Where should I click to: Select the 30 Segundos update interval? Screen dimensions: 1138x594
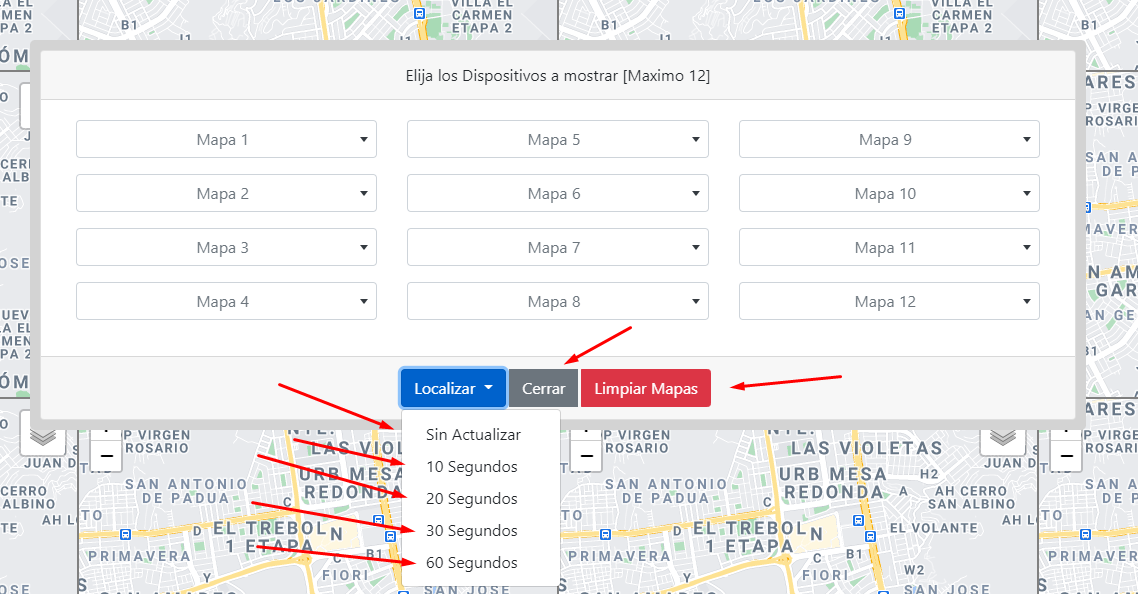[x=471, y=531]
